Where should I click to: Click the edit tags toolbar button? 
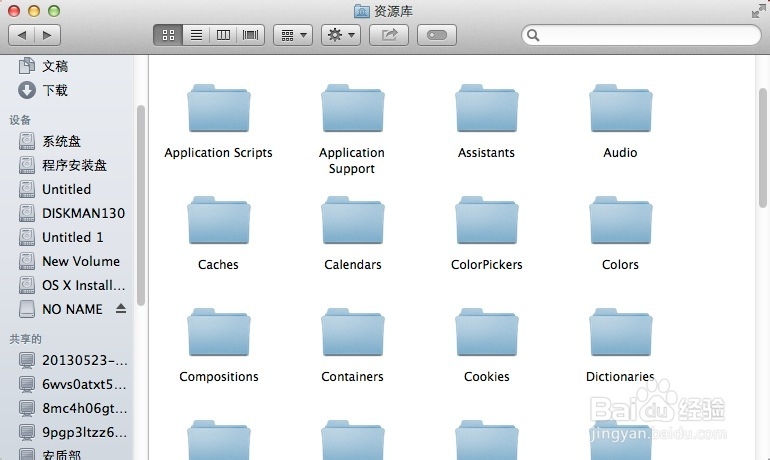[437, 35]
